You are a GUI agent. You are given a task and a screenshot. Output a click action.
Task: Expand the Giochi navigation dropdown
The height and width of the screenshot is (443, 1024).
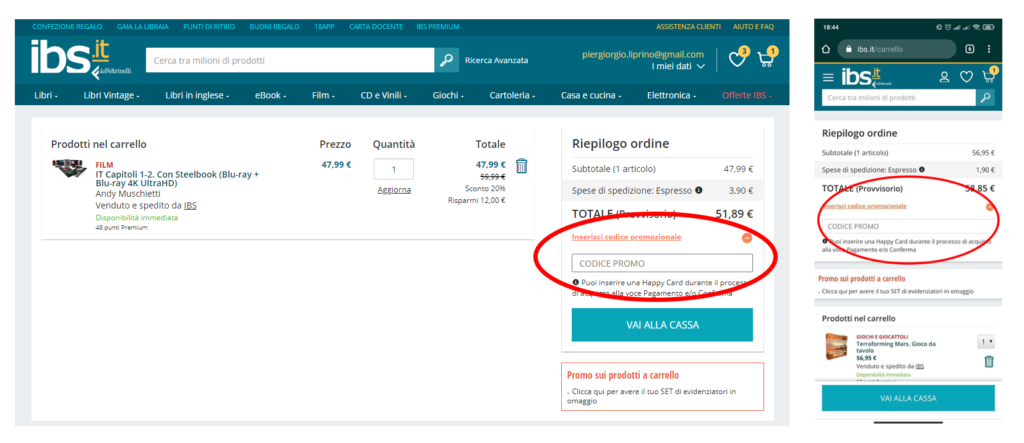tap(448, 95)
